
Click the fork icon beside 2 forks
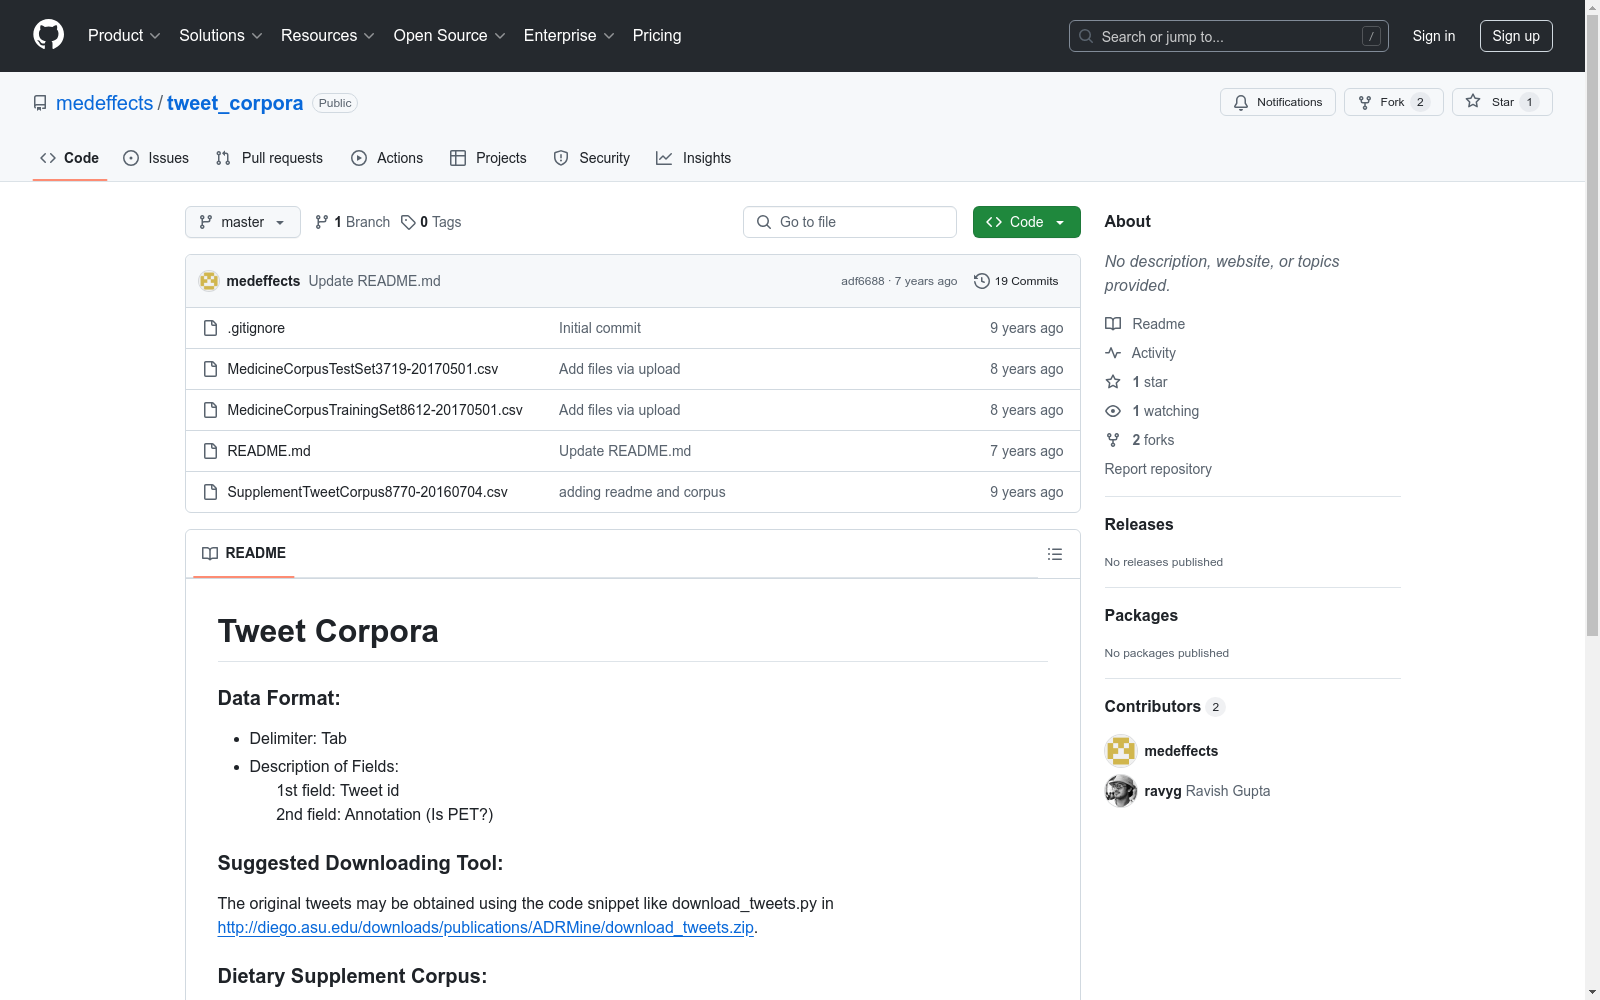click(1113, 440)
